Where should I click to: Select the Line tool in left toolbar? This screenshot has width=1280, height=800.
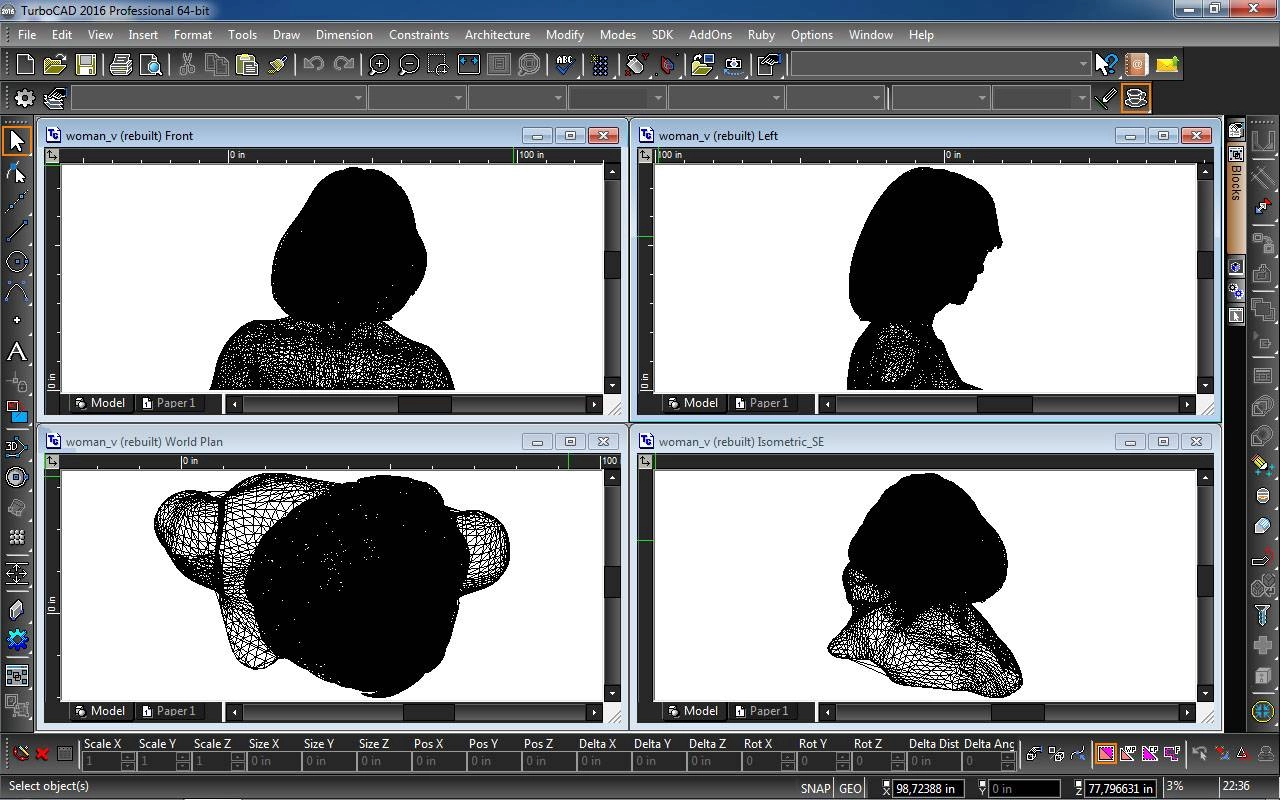point(16,231)
